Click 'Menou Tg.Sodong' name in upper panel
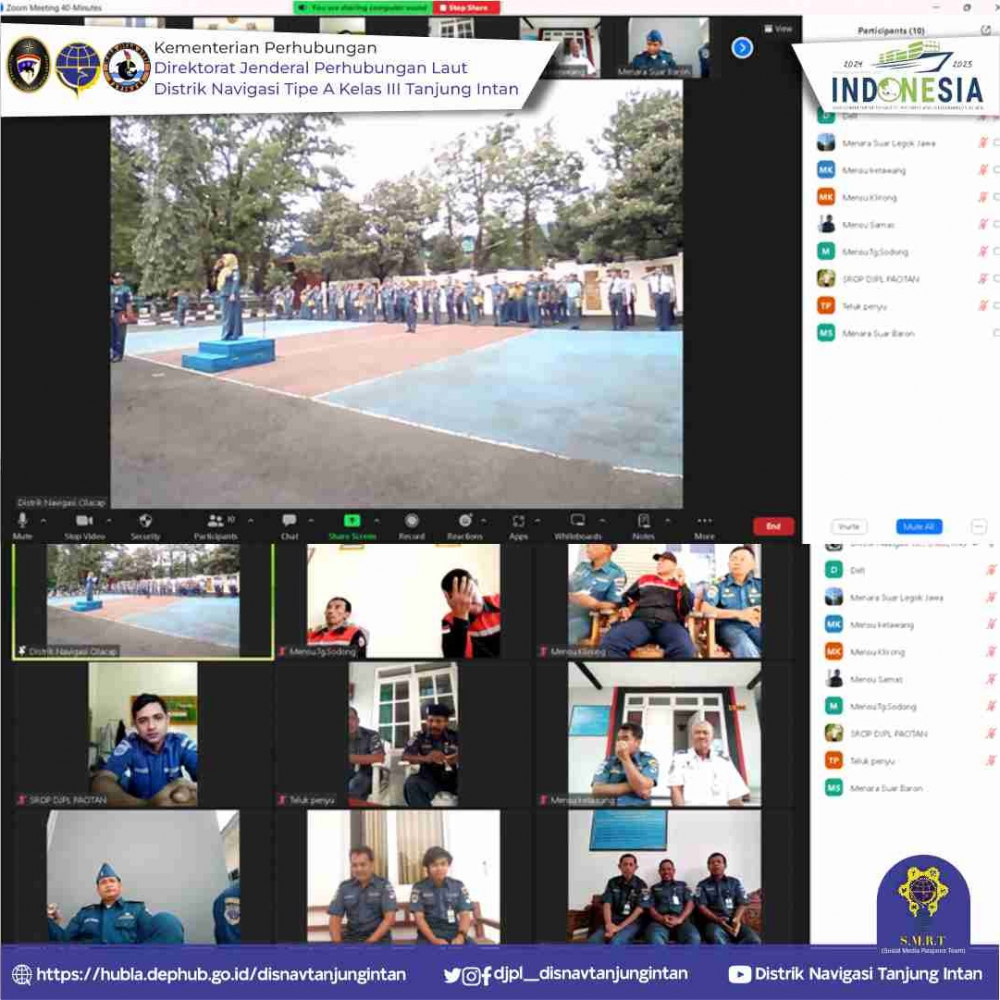The height and width of the screenshot is (1000, 1000). click(875, 252)
